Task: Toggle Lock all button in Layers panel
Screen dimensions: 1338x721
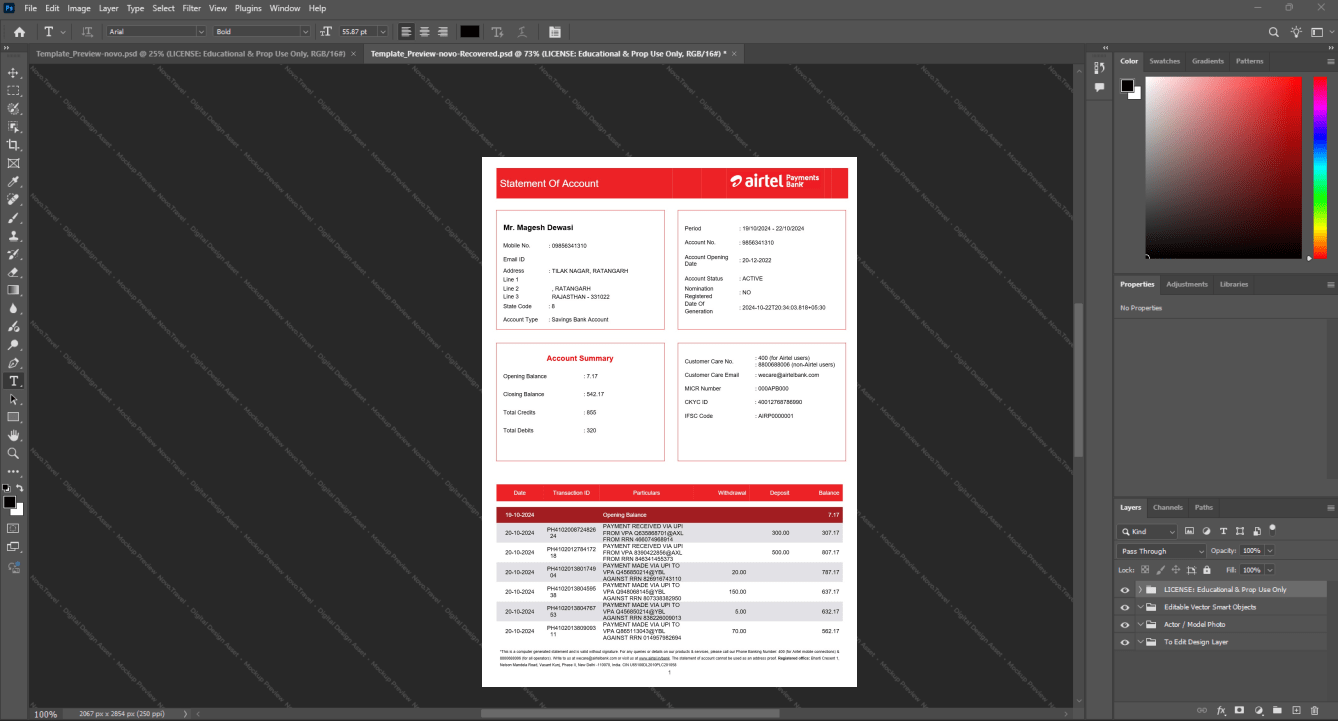Action: [1206, 569]
